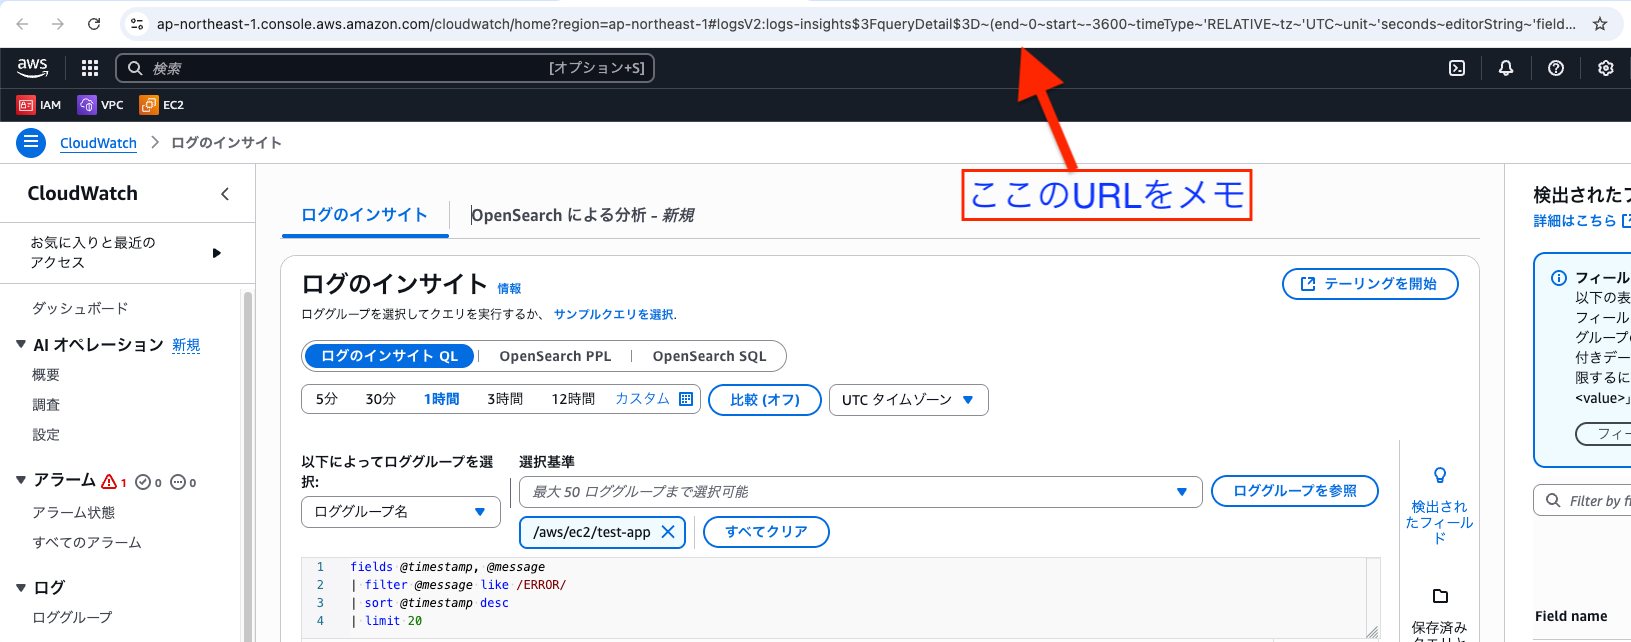
Task: Collapse the CloudWatch side panel
Action: pyautogui.click(x=225, y=194)
